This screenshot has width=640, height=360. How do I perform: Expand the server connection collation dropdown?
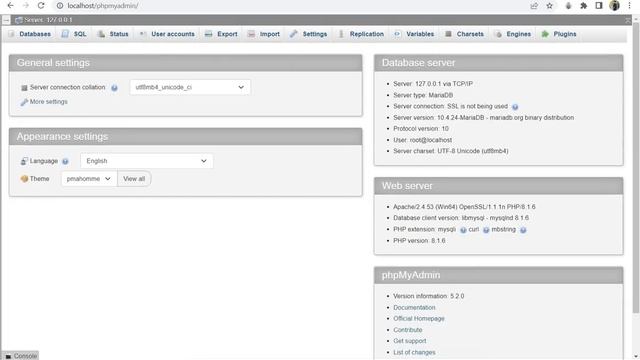point(190,87)
